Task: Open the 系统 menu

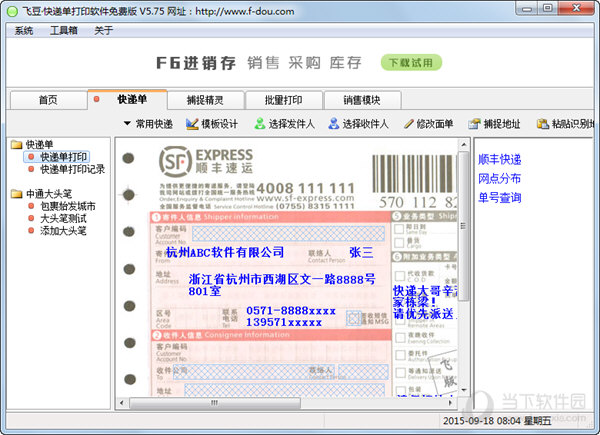Action: pyautogui.click(x=24, y=30)
